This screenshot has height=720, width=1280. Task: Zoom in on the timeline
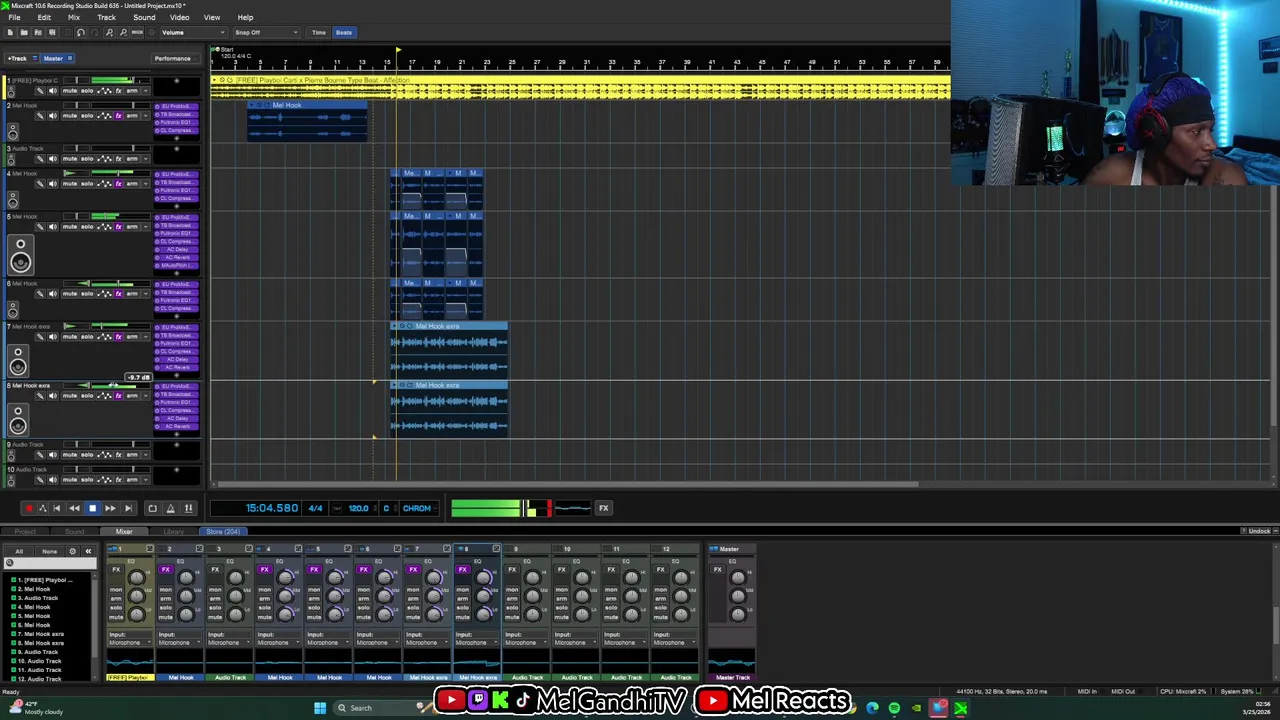point(109,32)
